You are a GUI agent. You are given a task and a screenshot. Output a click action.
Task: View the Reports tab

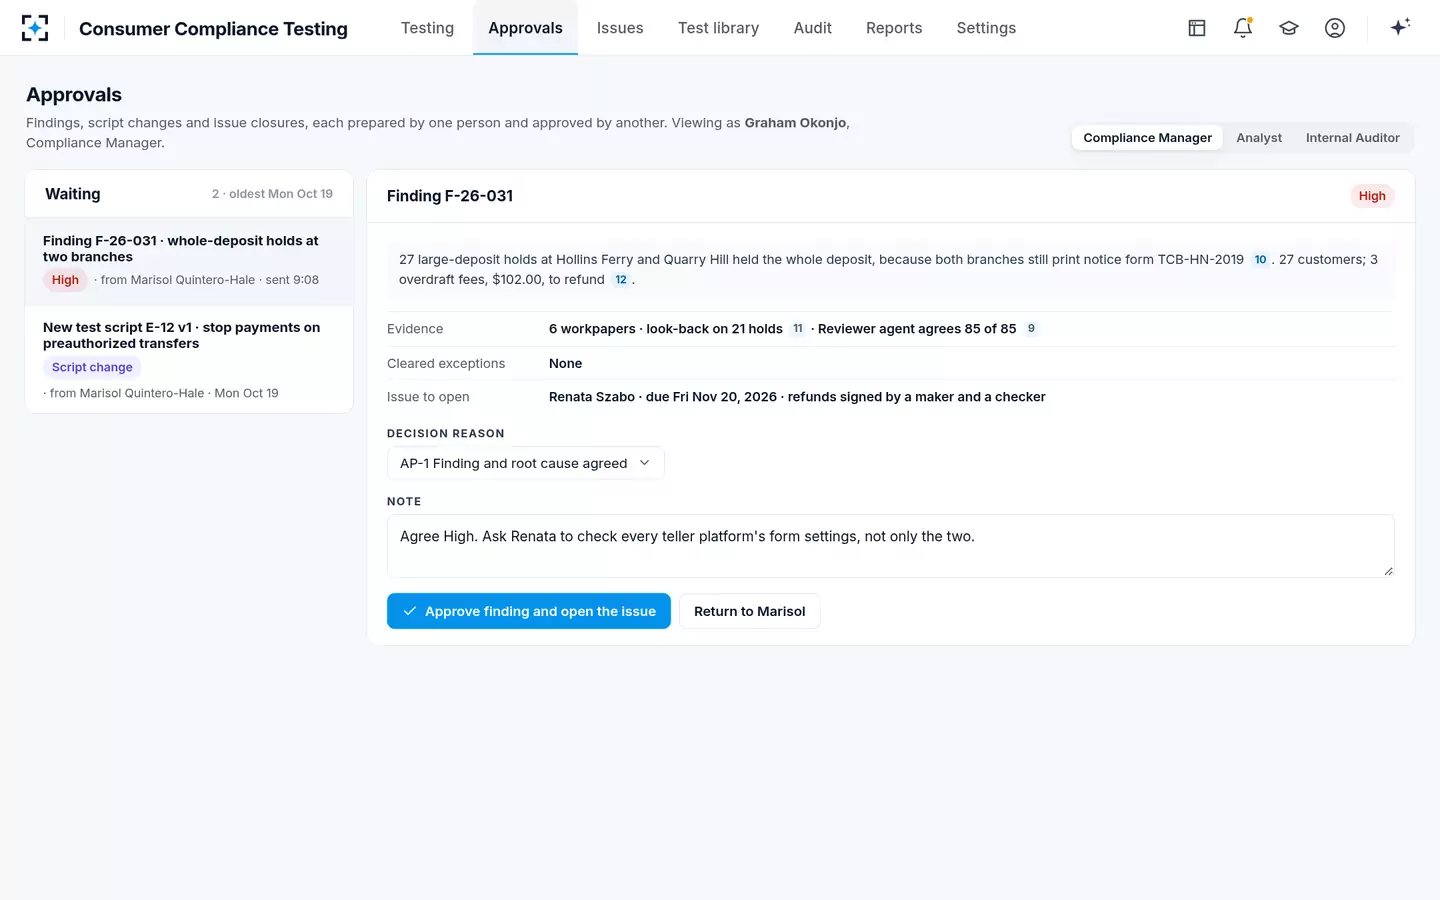[894, 28]
